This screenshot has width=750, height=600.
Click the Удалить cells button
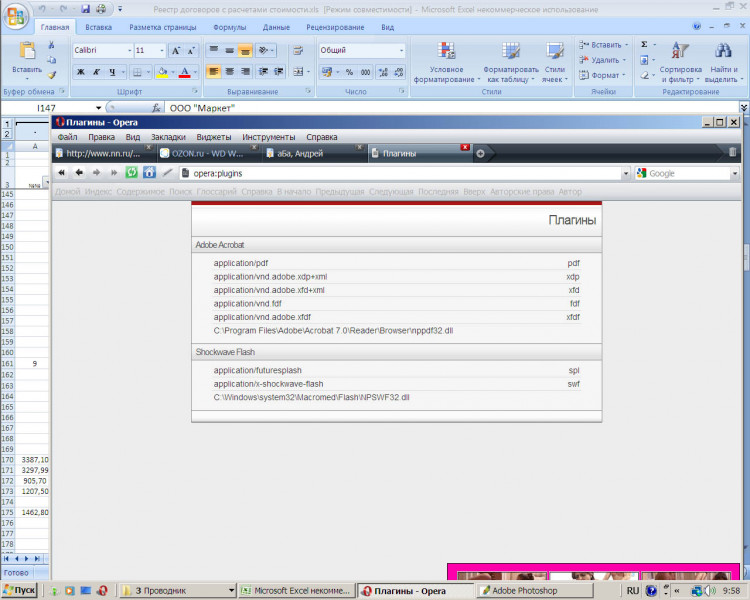(x=603, y=60)
